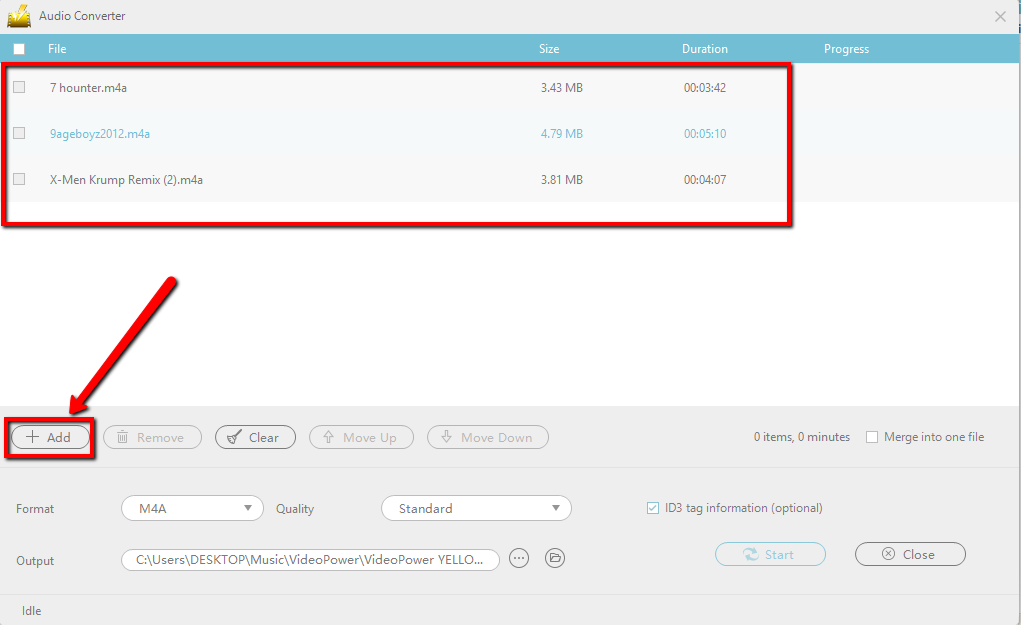
Task: Uncheck the ID3 tag information option
Action: (654, 508)
